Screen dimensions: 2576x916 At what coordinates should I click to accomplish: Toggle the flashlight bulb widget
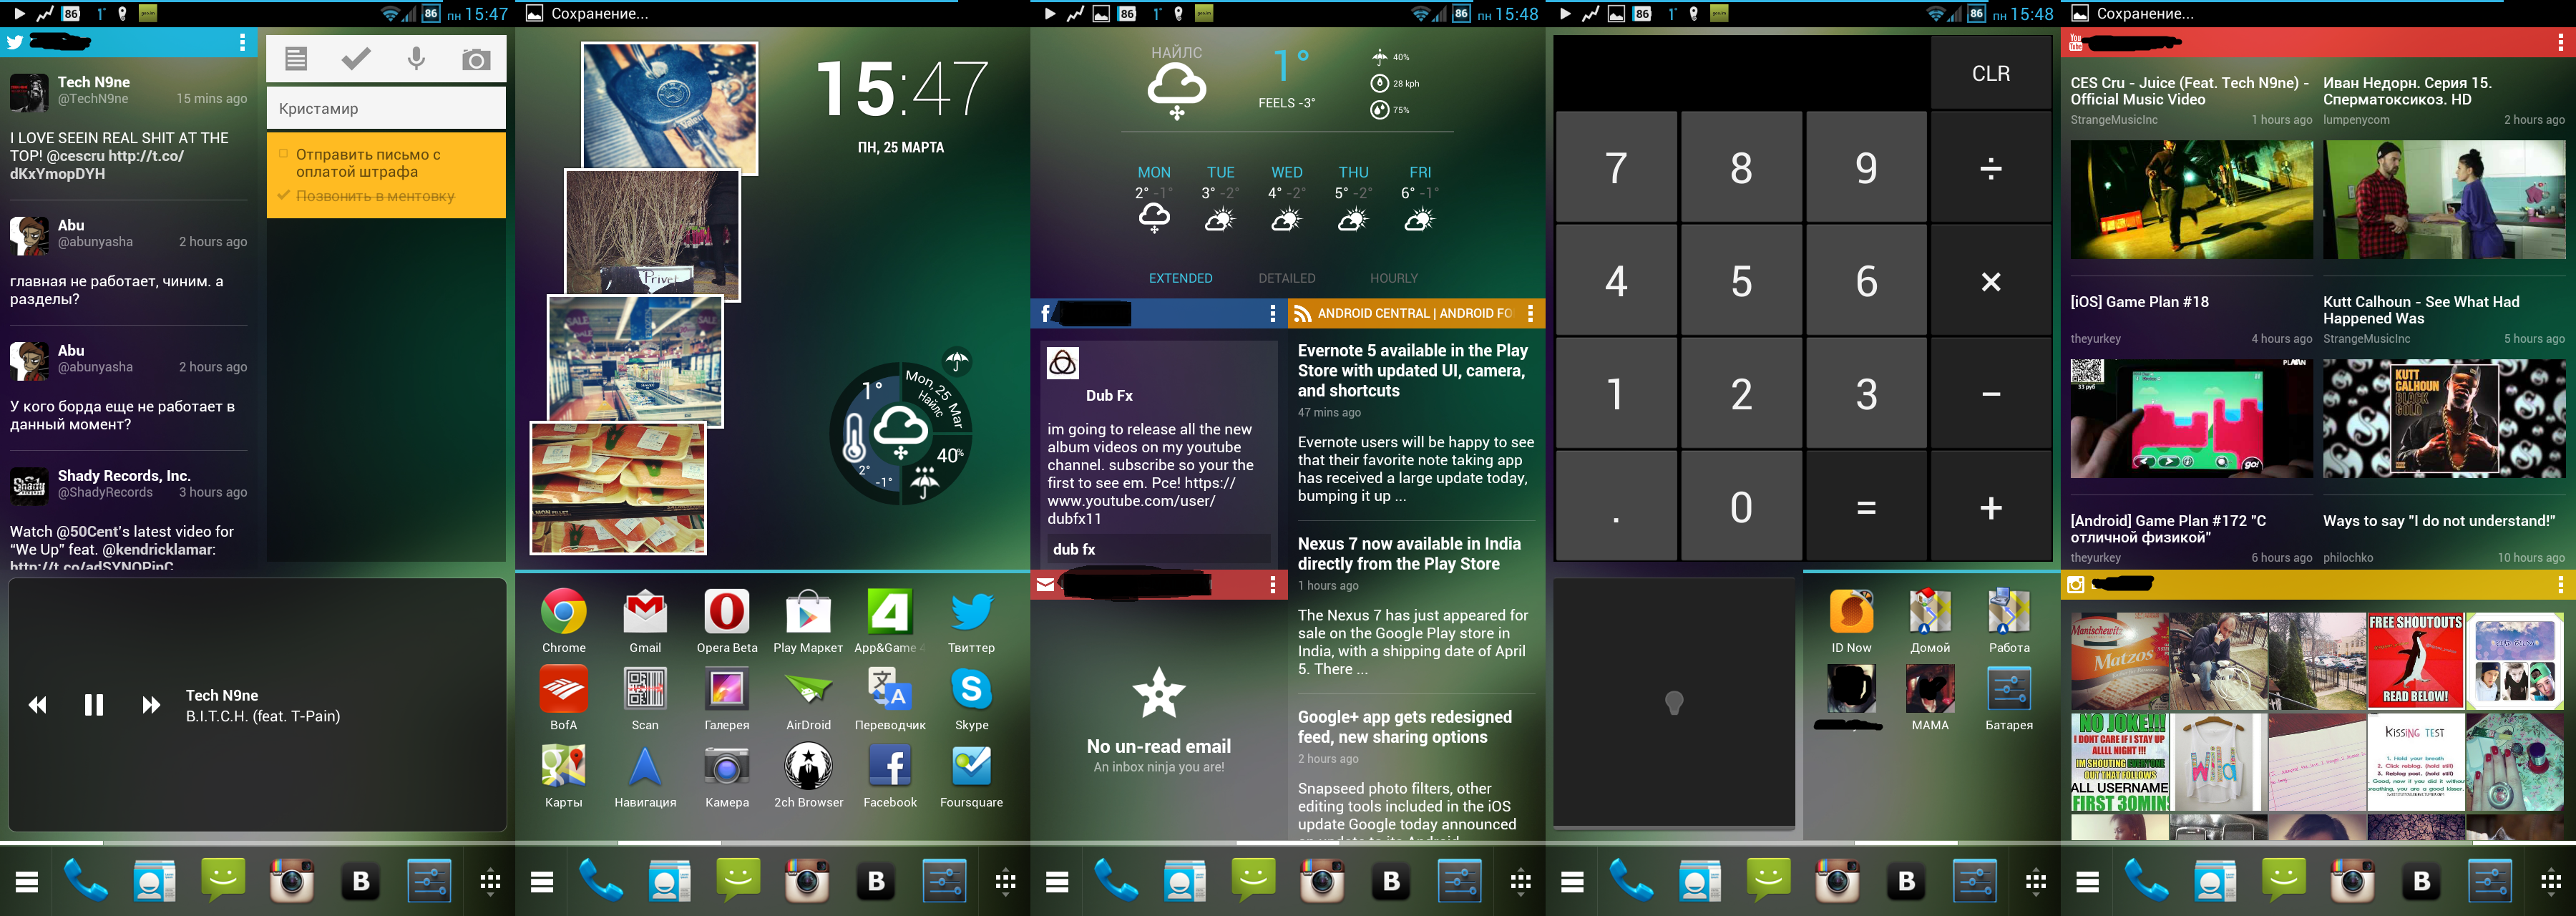point(1673,703)
